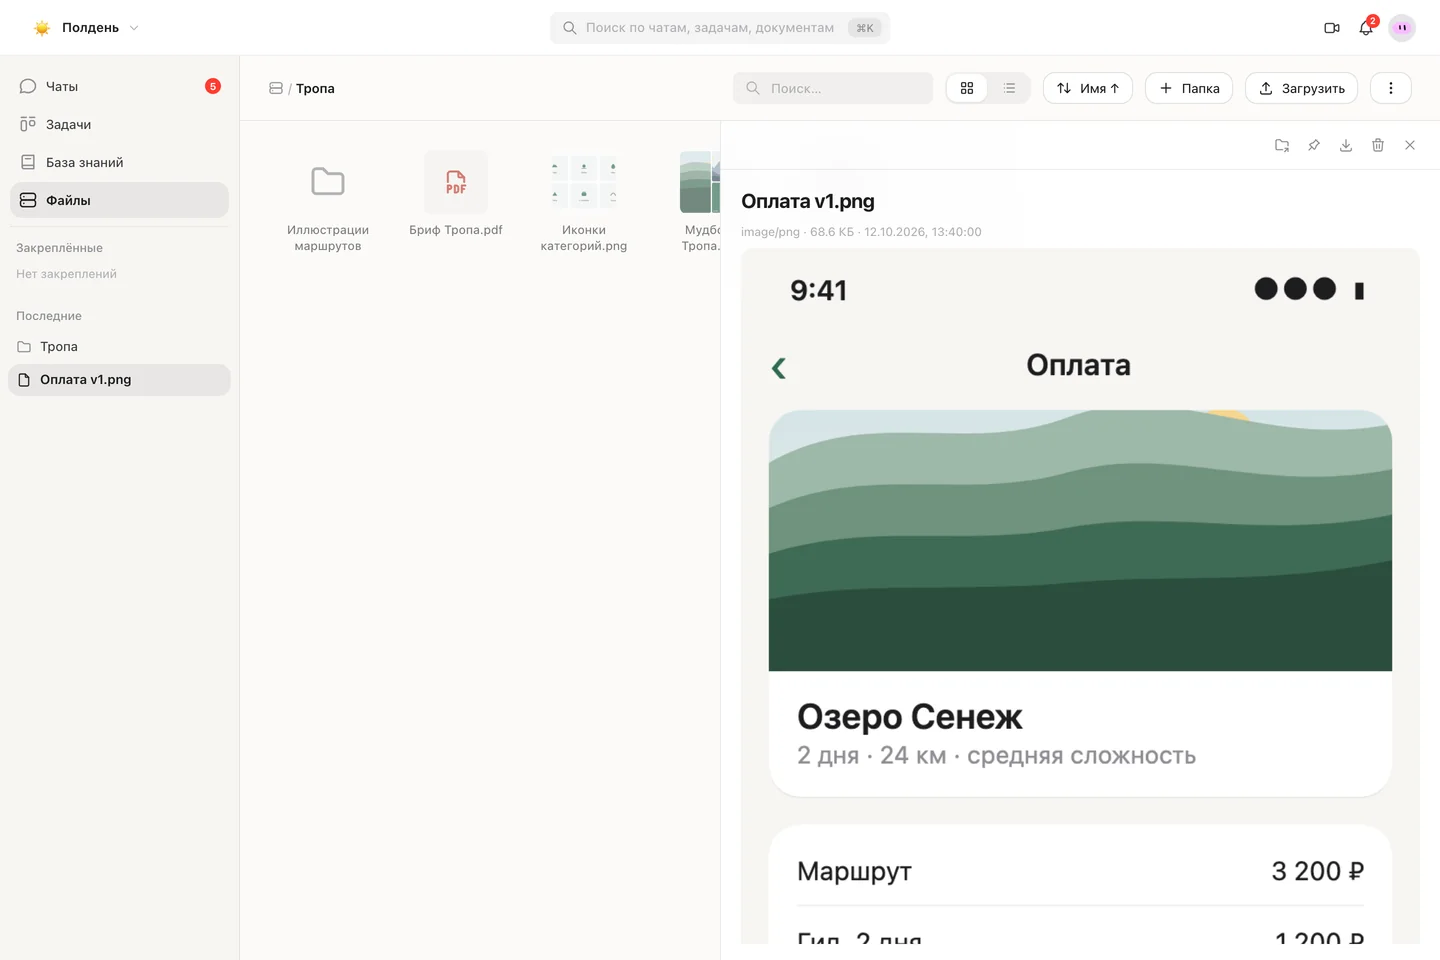
Task: Click the back chevron in preview image
Action: click(x=779, y=368)
